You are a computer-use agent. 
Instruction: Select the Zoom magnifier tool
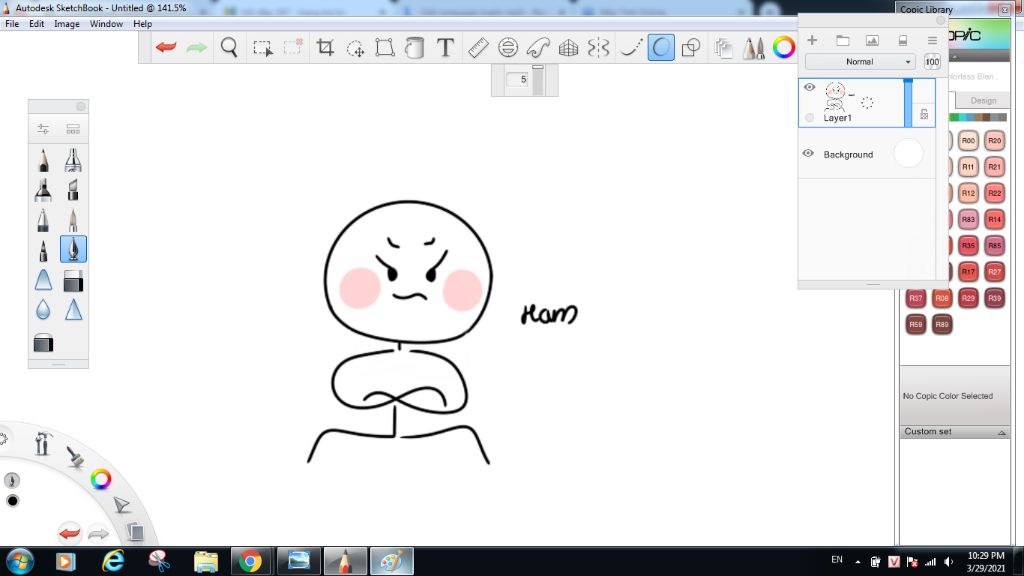coord(229,48)
